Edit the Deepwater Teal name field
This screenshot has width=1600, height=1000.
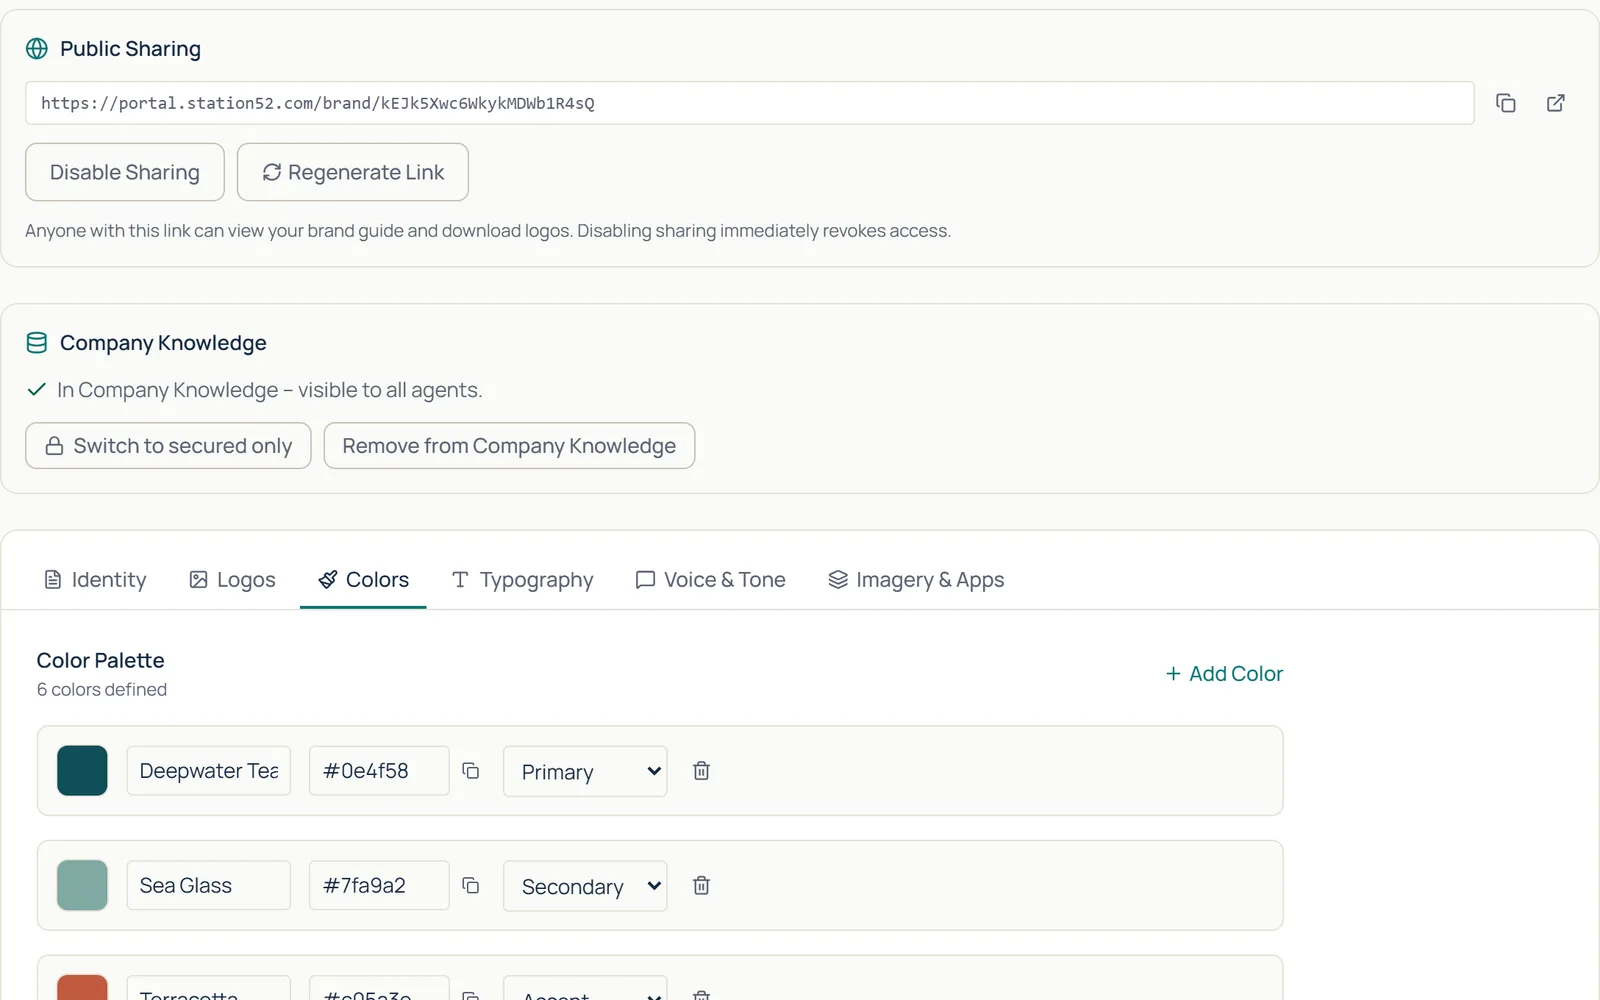click(x=209, y=771)
